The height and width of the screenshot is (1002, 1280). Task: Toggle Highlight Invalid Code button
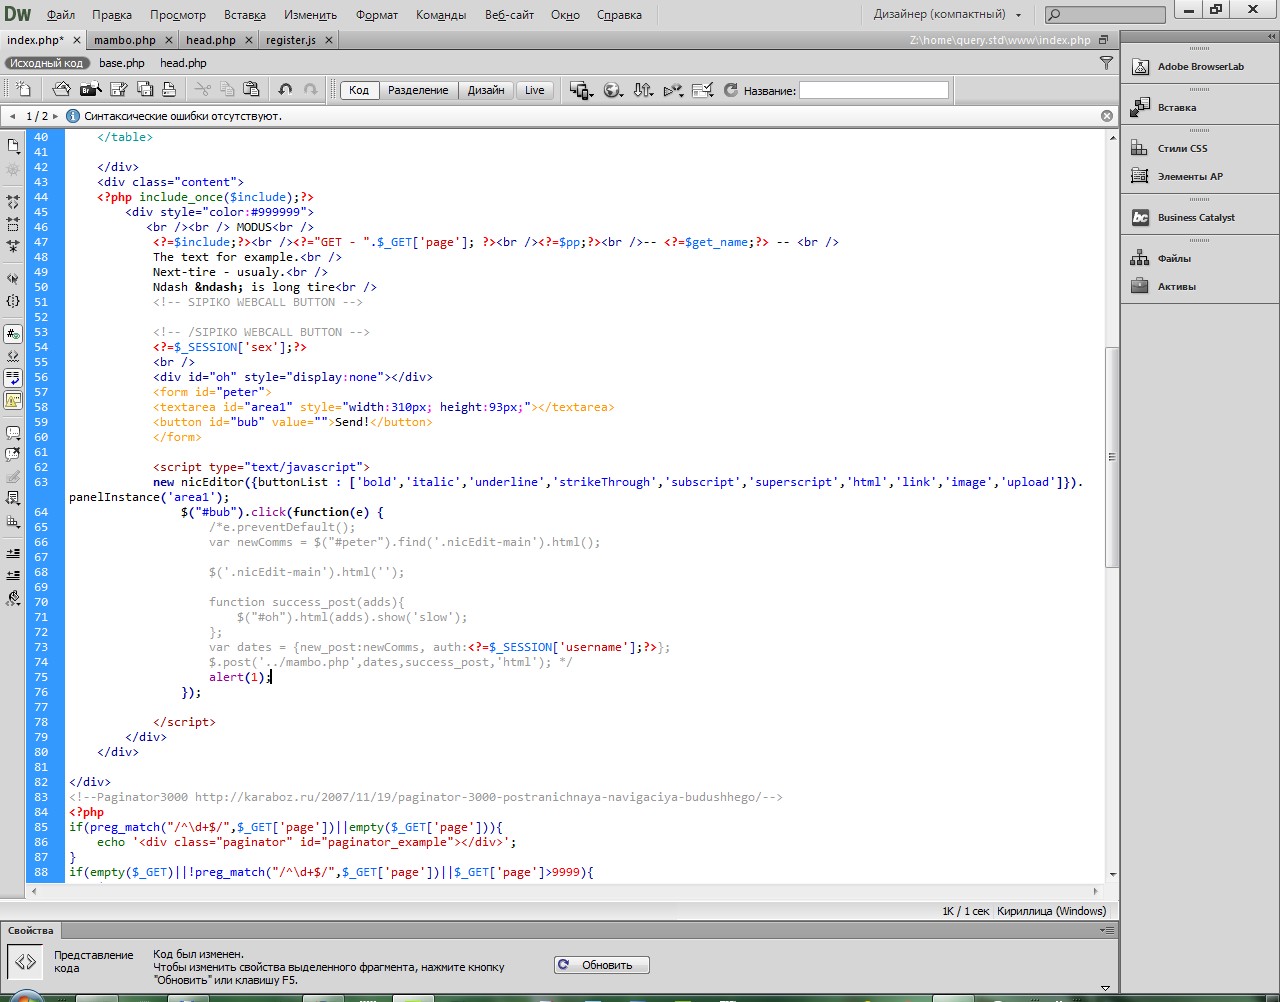click(13, 356)
